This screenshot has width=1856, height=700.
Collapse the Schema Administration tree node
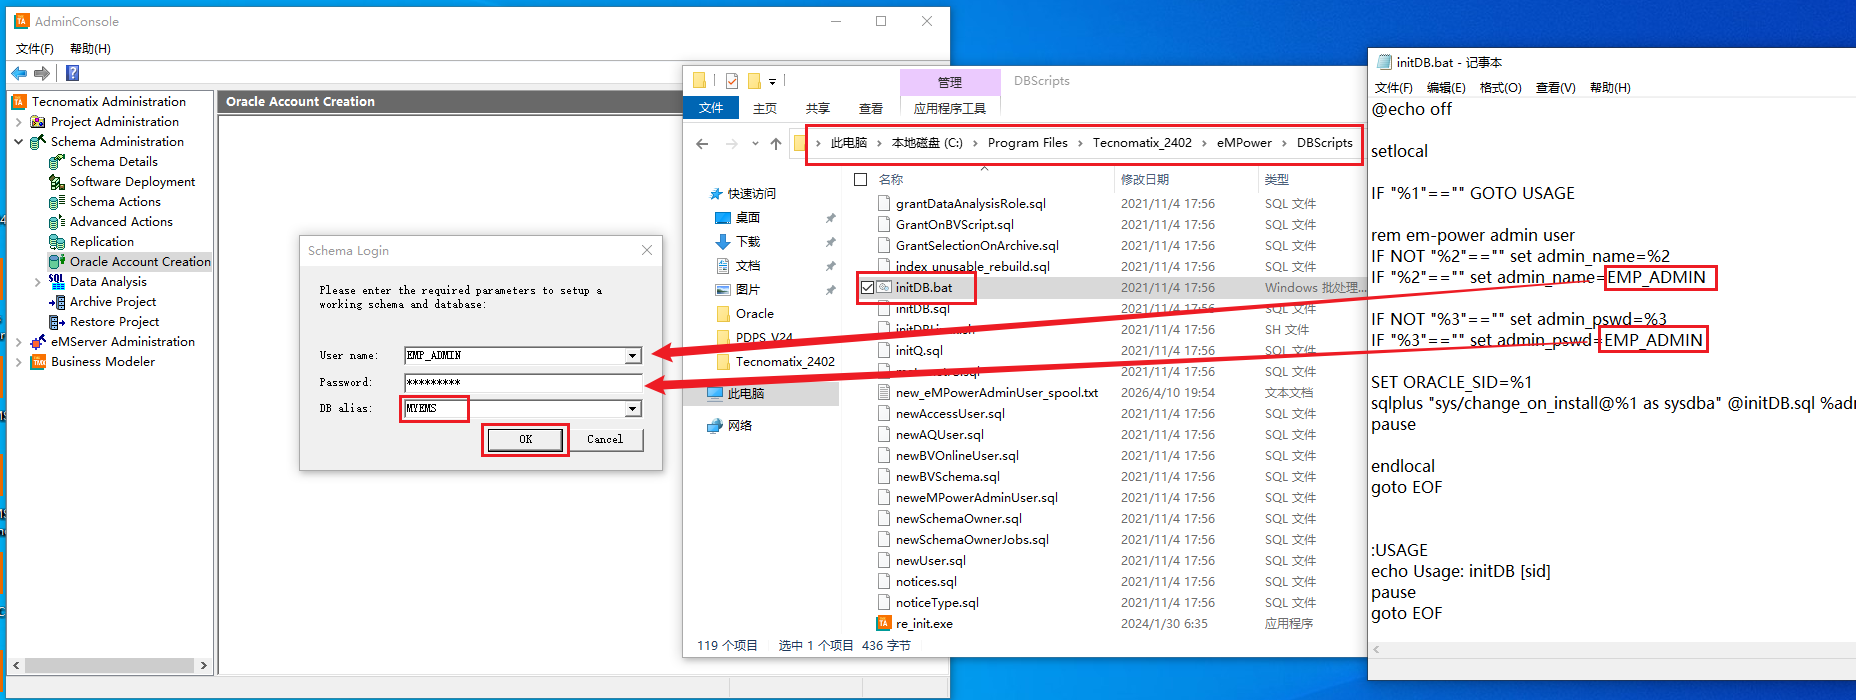pyautogui.click(x=19, y=142)
